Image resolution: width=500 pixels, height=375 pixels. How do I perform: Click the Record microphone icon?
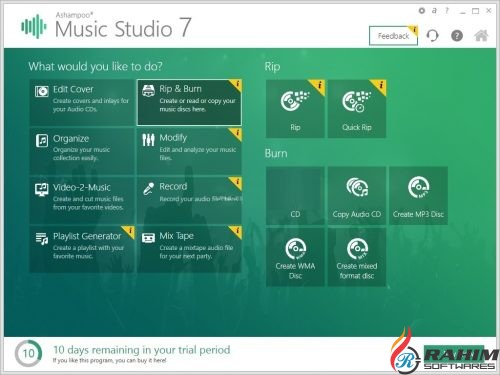coord(148,189)
